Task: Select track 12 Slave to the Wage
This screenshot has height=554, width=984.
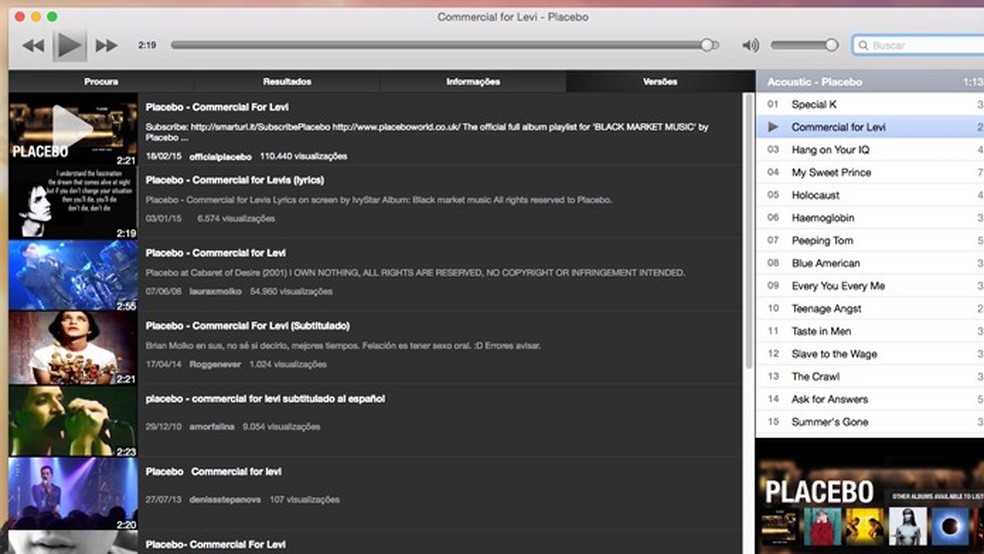Action: point(870,353)
